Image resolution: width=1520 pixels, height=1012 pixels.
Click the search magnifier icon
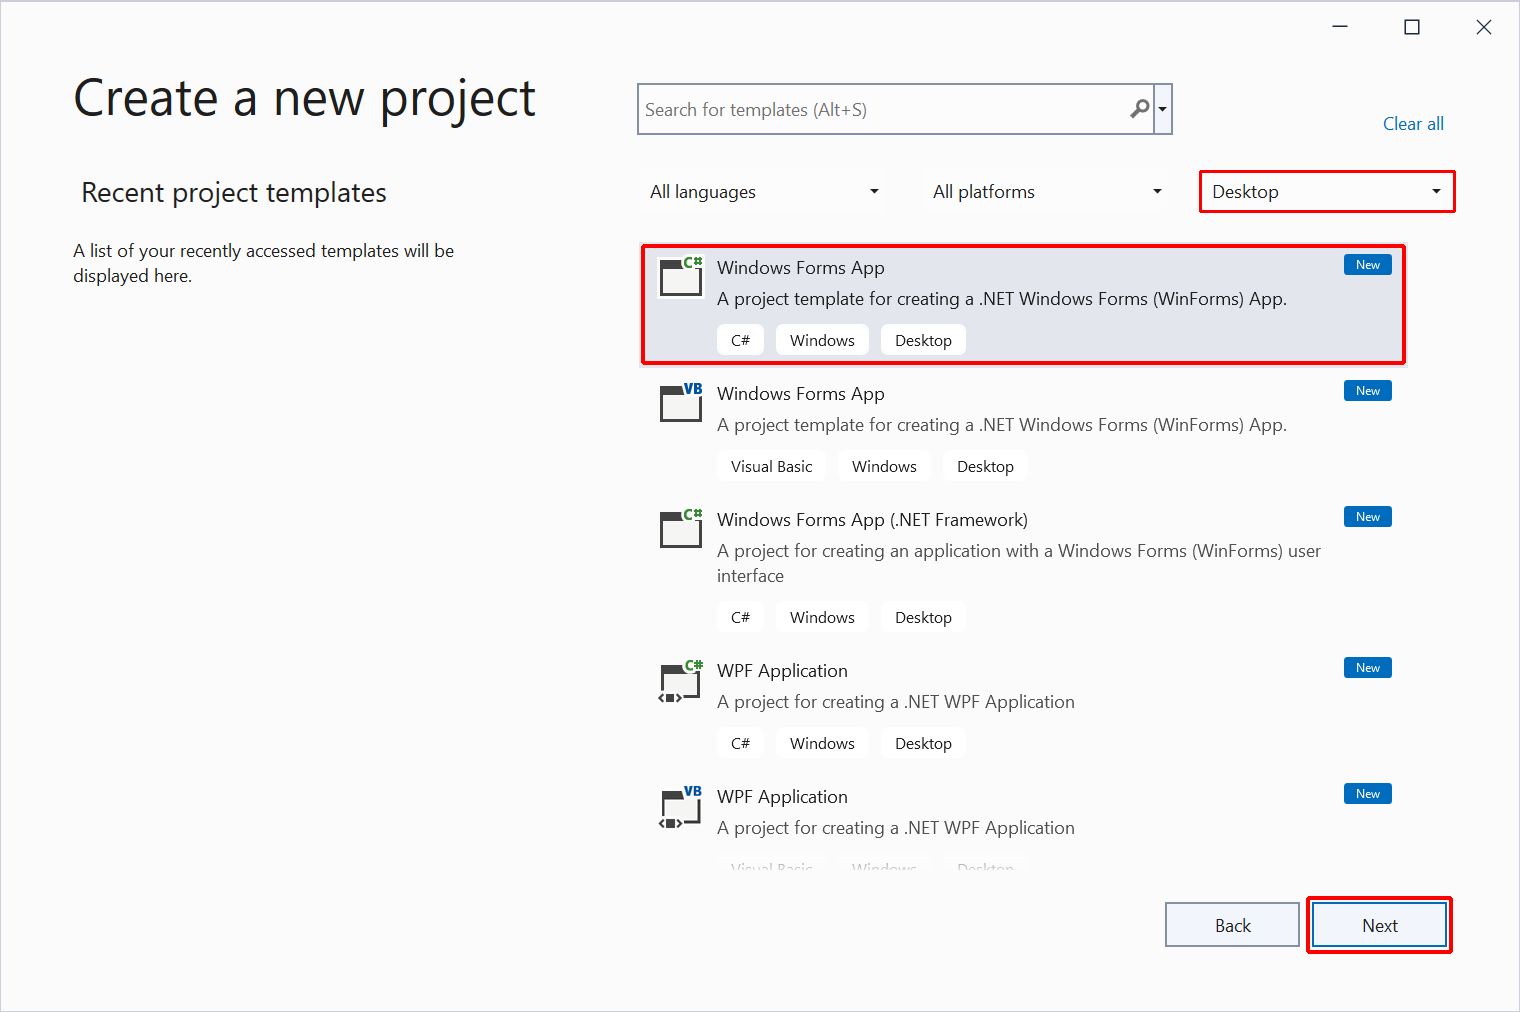[1140, 108]
